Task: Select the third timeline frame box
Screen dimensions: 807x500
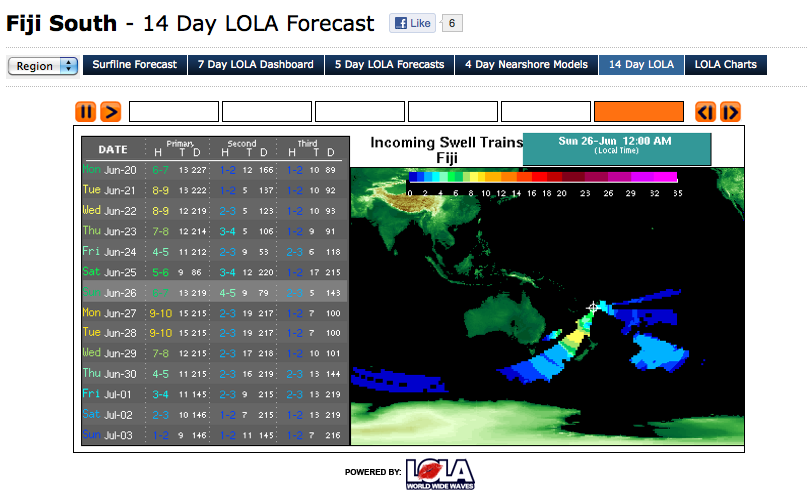Action: click(360, 112)
